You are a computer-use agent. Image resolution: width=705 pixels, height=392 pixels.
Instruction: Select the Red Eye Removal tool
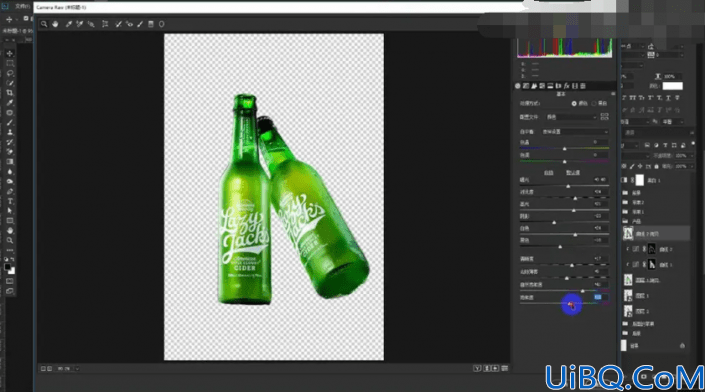click(129, 24)
